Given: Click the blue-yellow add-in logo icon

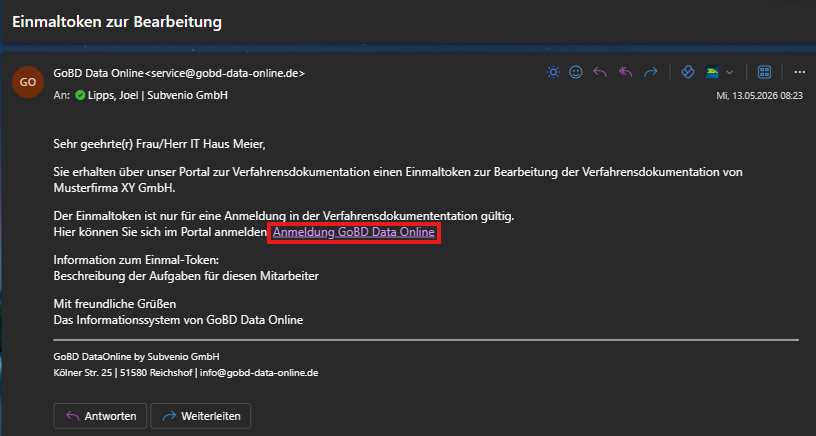Looking at the screenshot, I should coord(712,72).
